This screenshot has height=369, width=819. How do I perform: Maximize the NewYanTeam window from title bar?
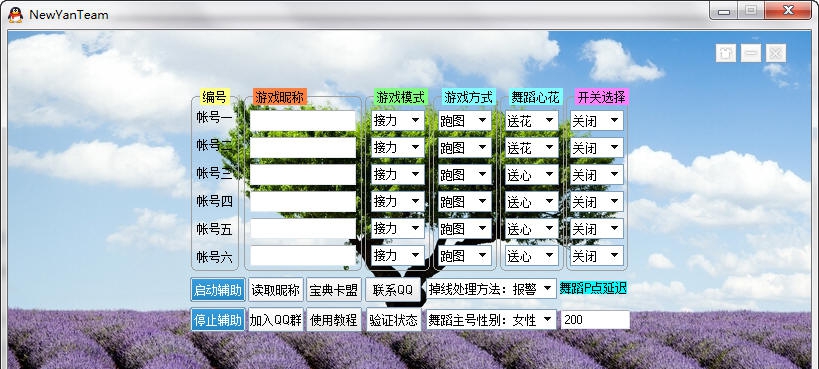750,10
